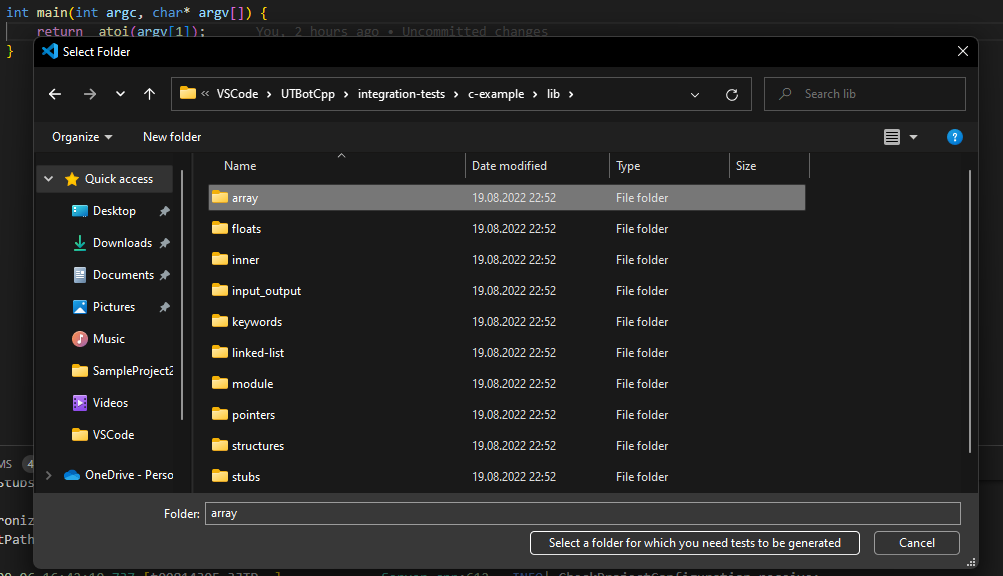The height and width of the screenshot is (576, 1003).
Task: Go back with the left arrow button
Action: 55,94
